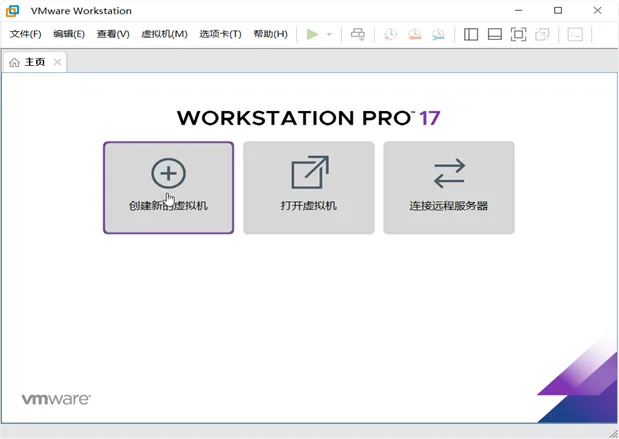The height and width of the screenshot is (439, 619).
Task: Click the Revert to Snapshot icon
Action: click(x=415, y=34)
